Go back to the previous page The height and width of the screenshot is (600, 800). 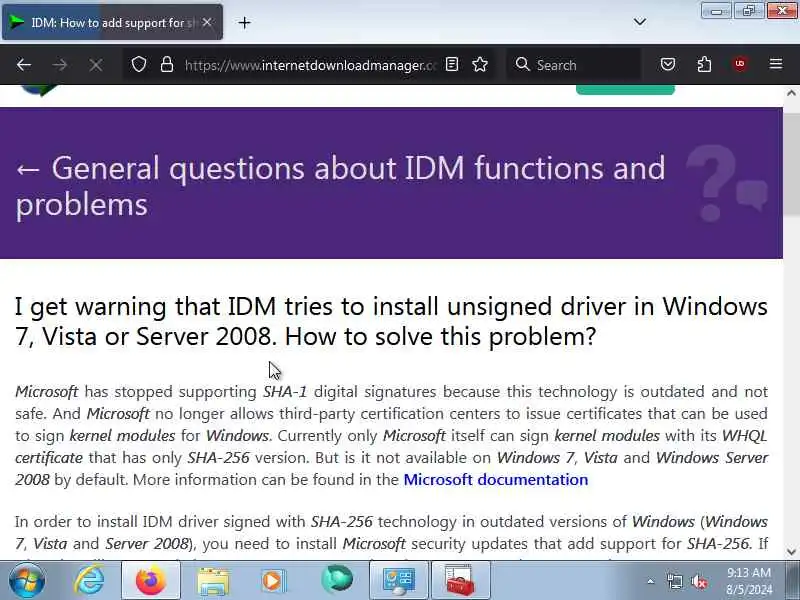pos(24,65)
